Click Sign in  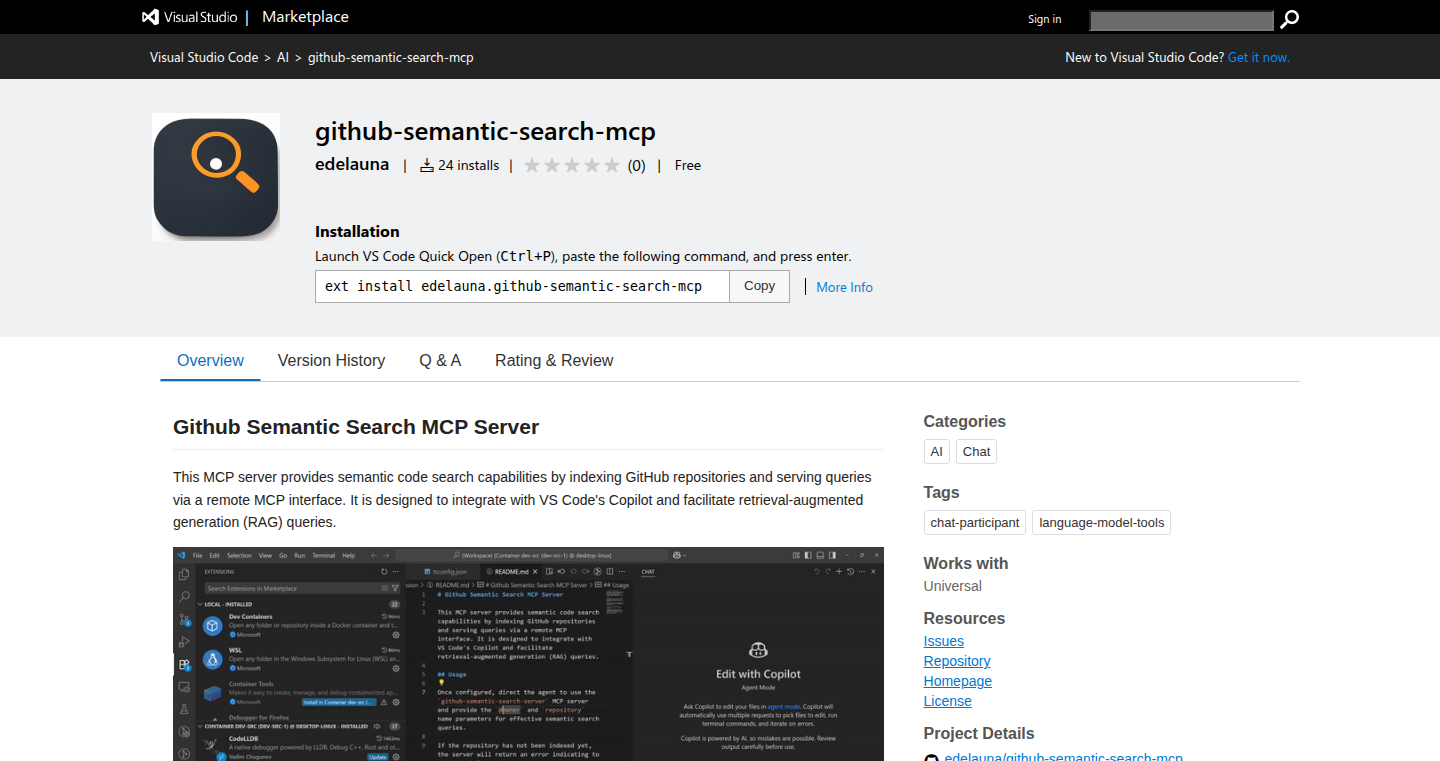[1044, 19]
